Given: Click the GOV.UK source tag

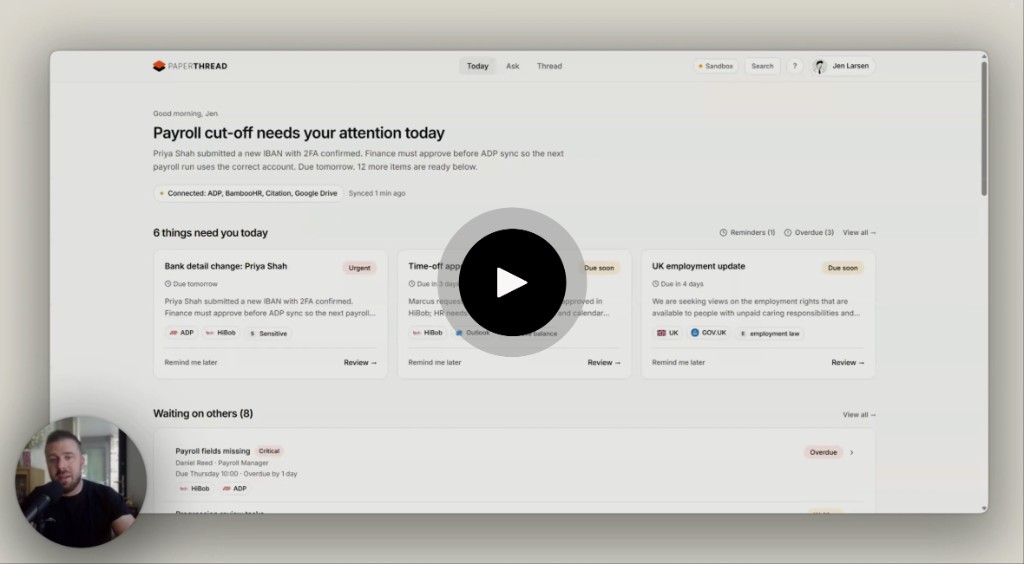Looking at the screenshot, I should click(709, 333).
